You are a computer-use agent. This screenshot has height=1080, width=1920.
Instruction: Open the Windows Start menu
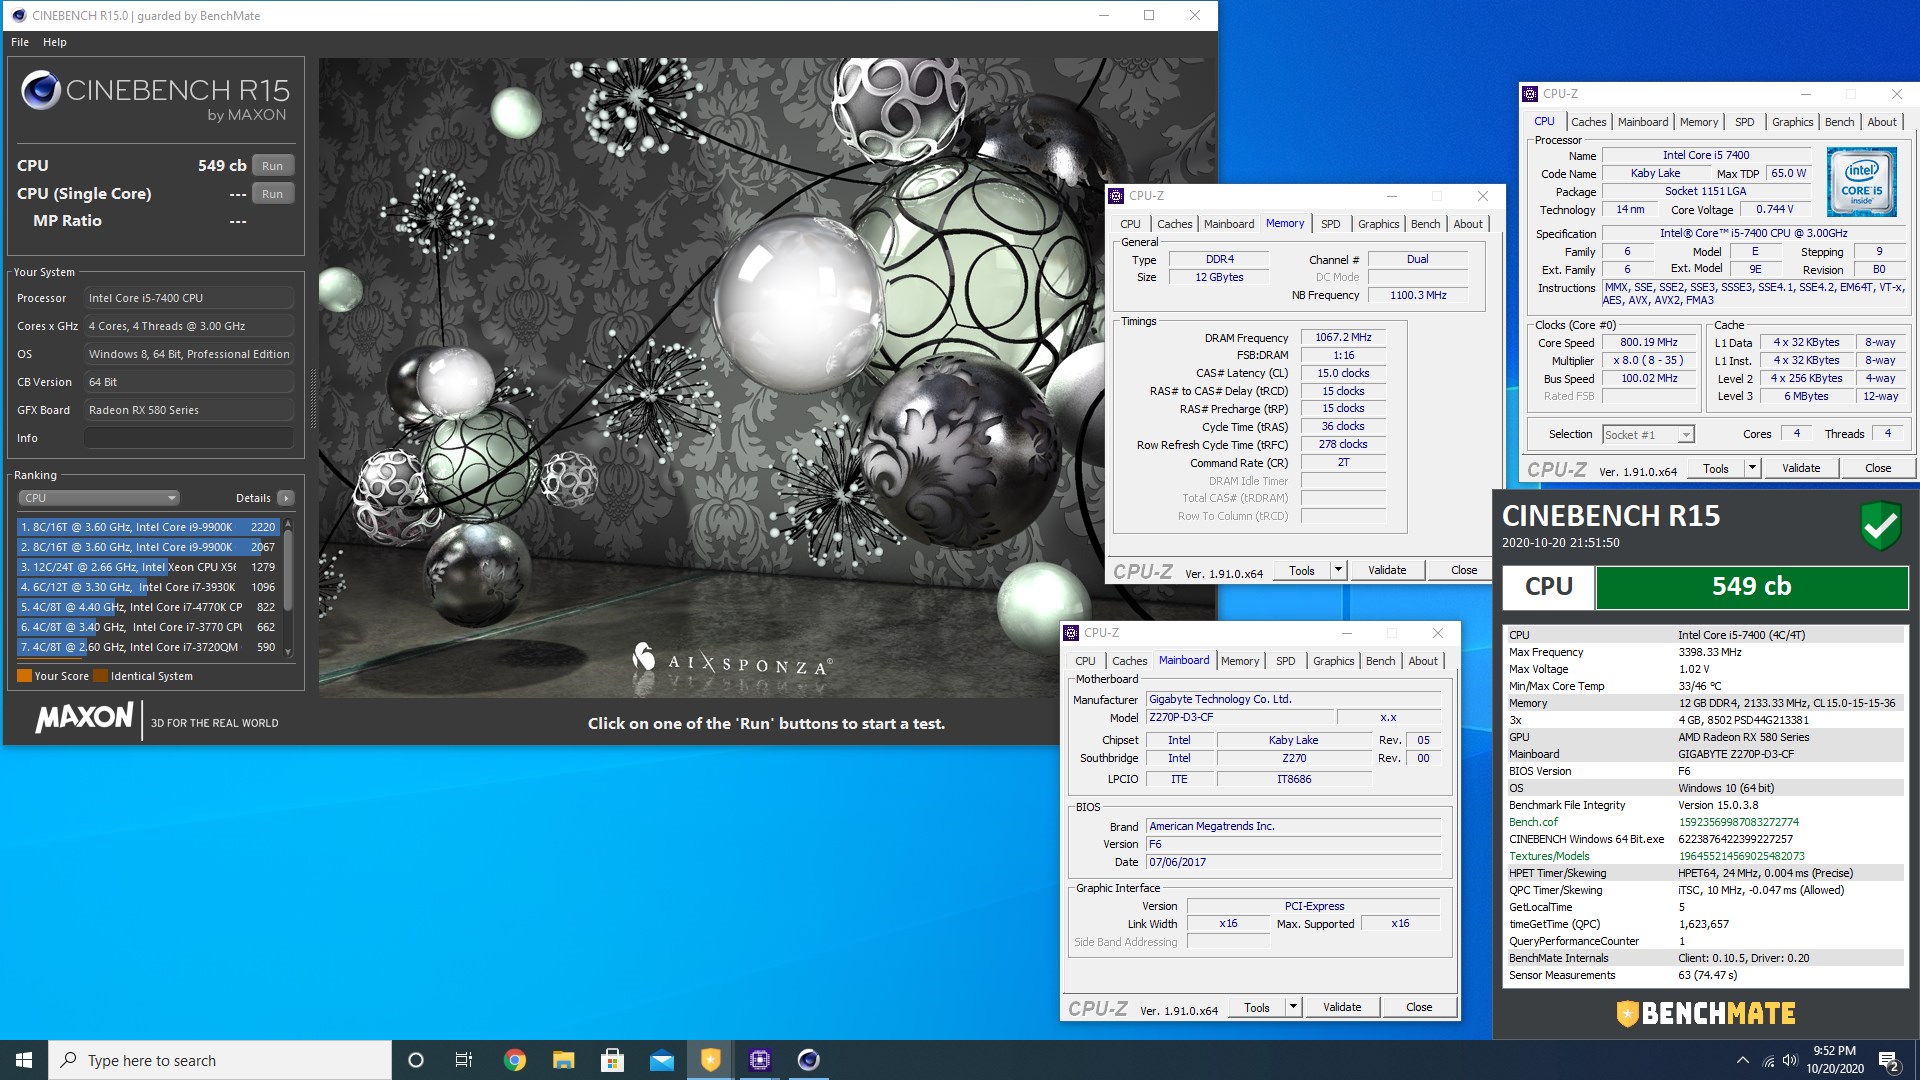point(24,1060)
